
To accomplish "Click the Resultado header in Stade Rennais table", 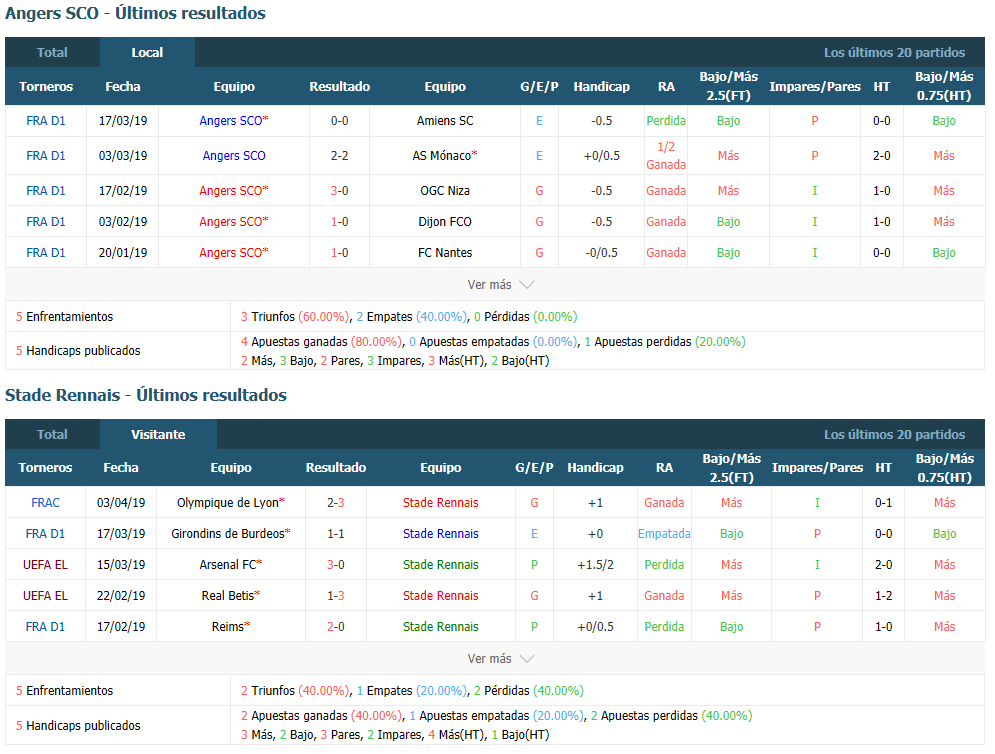I will coord(336,468).
